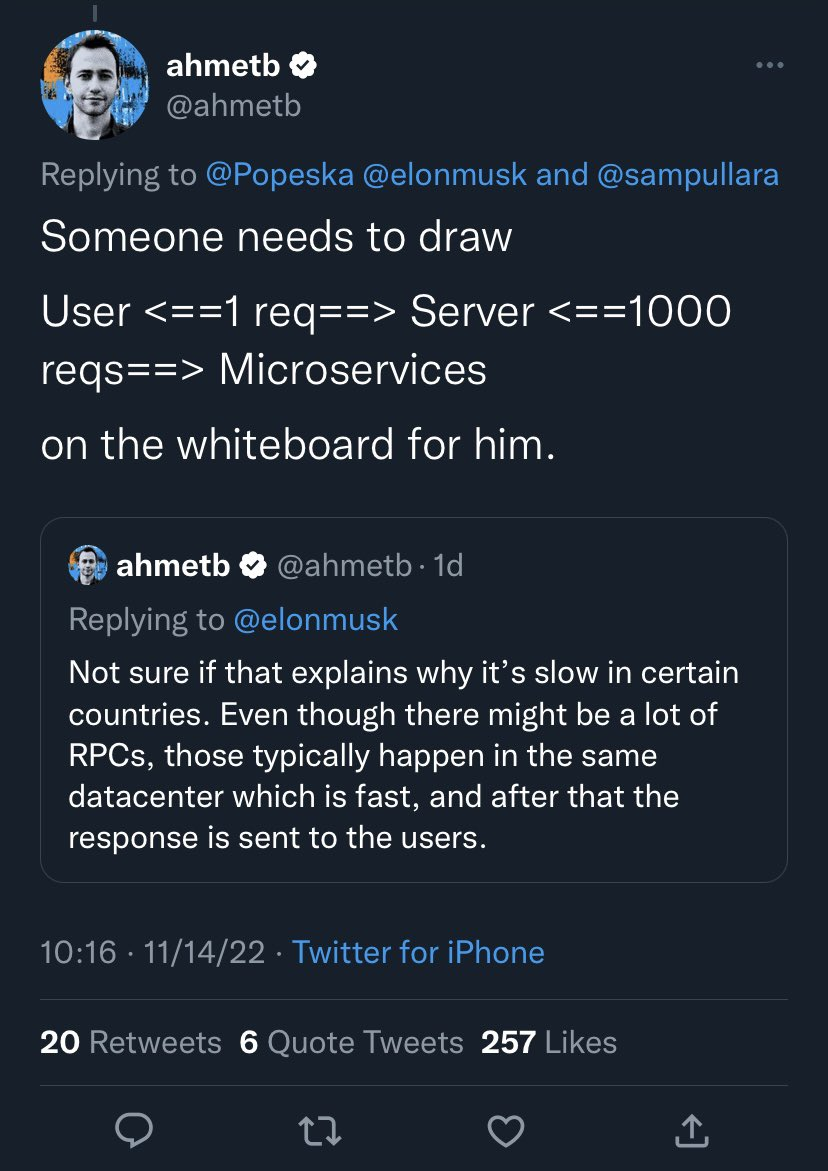Image resolution: width=828 pixels, height=1171 pixels.
Task: Click the reply speech bubble icon
Action: point(134,1130)
